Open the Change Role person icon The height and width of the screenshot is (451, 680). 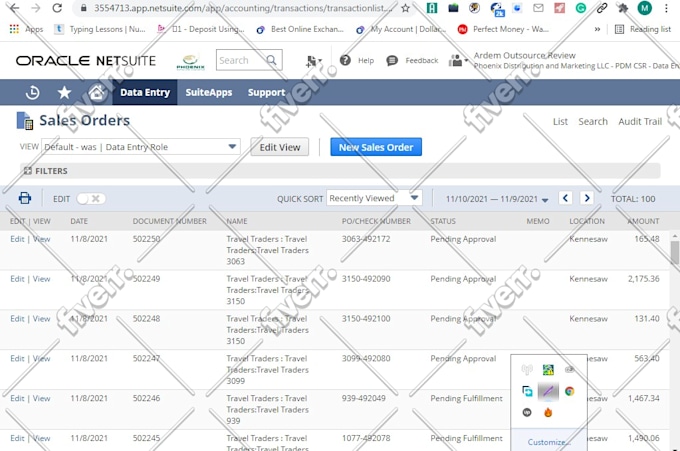tap(457, 60)
